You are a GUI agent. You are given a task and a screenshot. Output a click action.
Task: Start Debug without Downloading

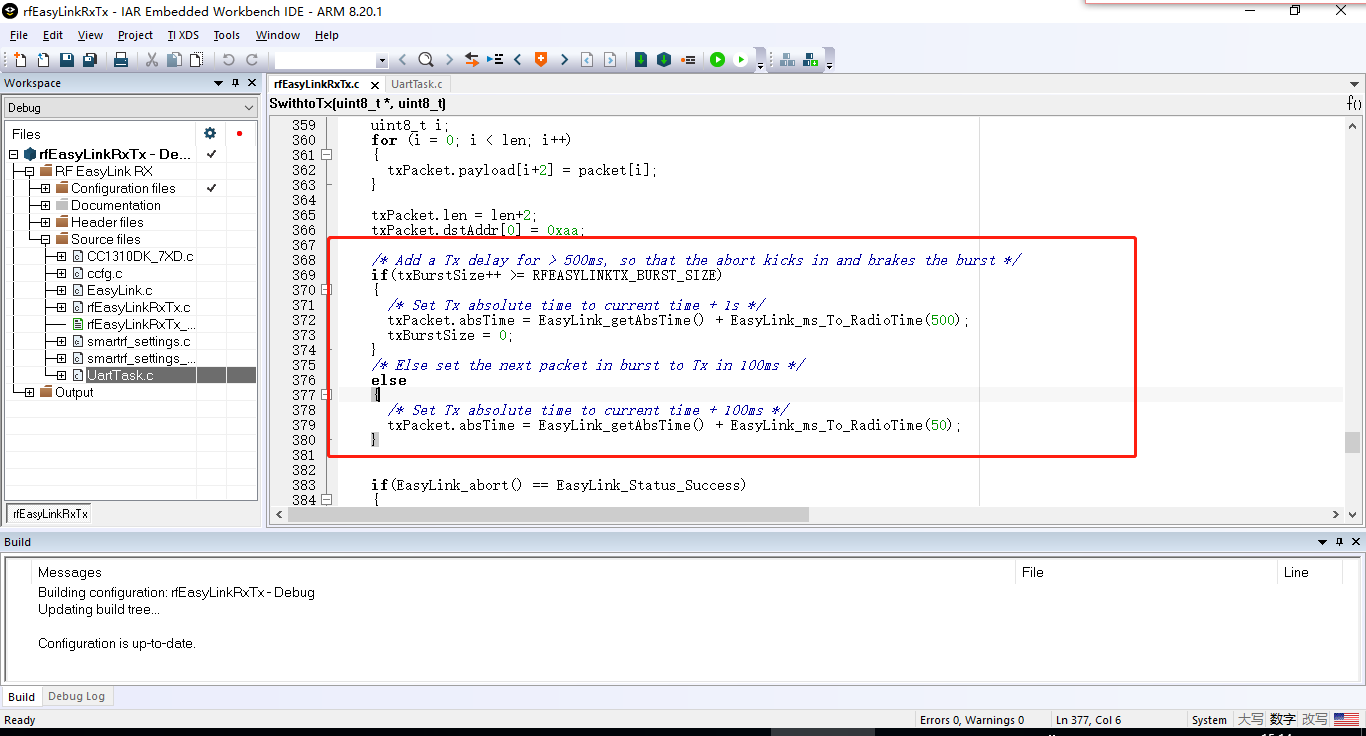coord(741,60)
